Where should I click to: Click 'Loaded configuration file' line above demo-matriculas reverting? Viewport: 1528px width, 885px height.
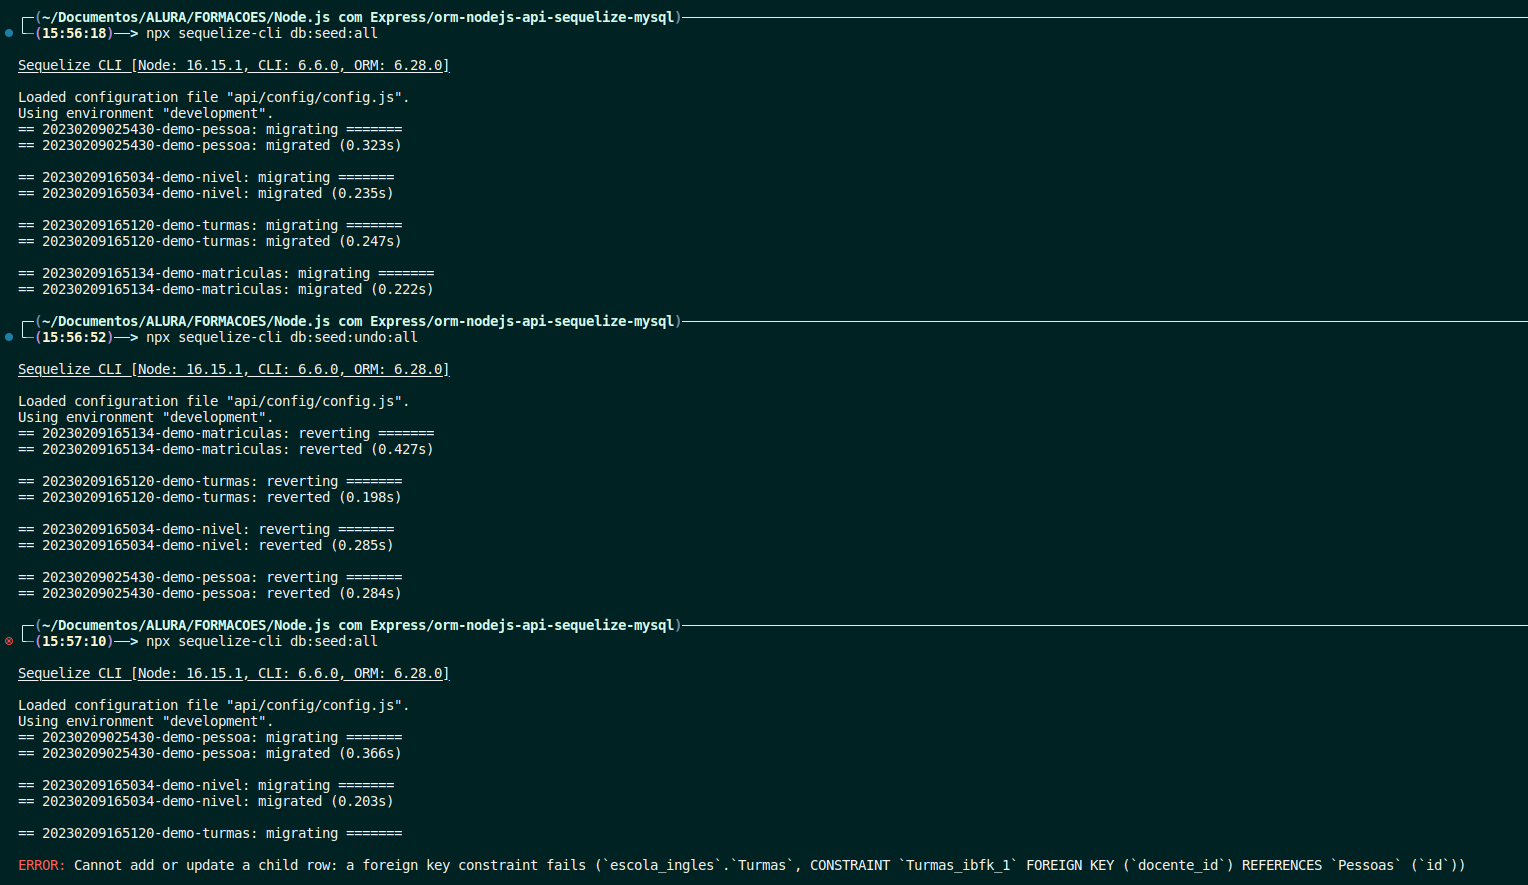214,401
